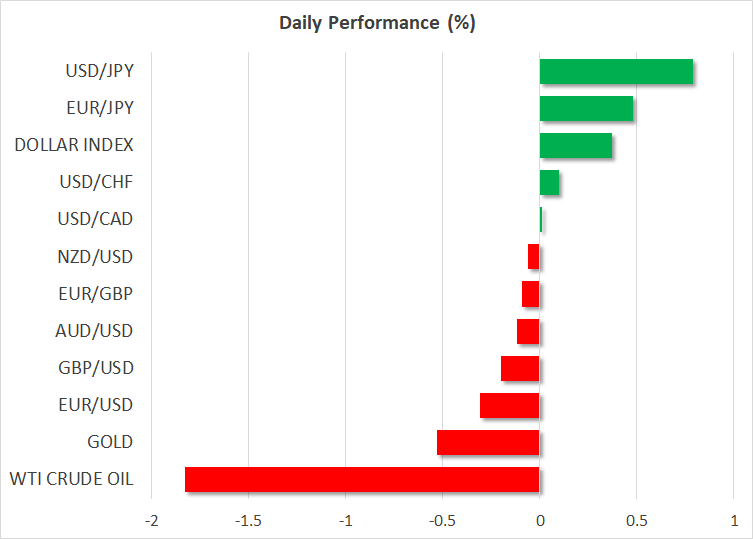Click the red GBP/USD bar
753x539 pixels.
pyautogui.click(x=520, y=368)
